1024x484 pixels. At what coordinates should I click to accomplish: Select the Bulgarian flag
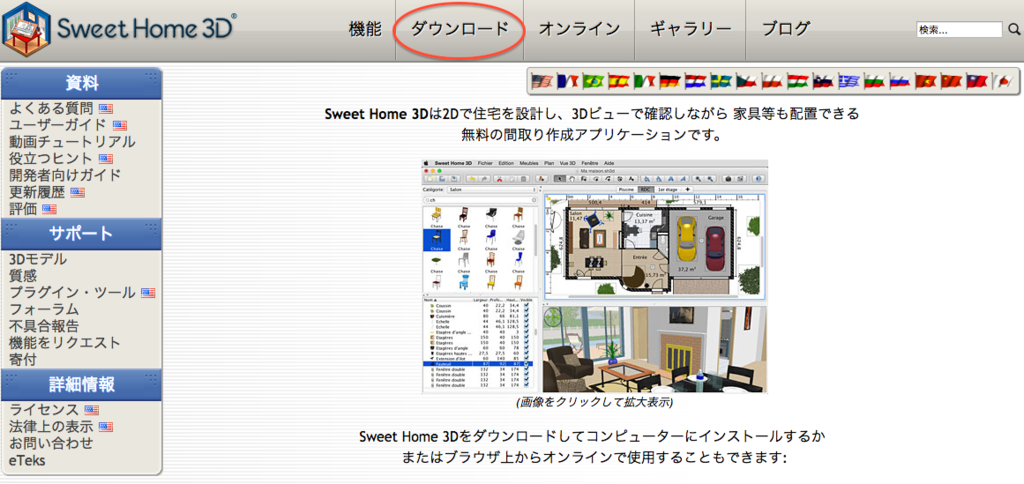[873, 82]
